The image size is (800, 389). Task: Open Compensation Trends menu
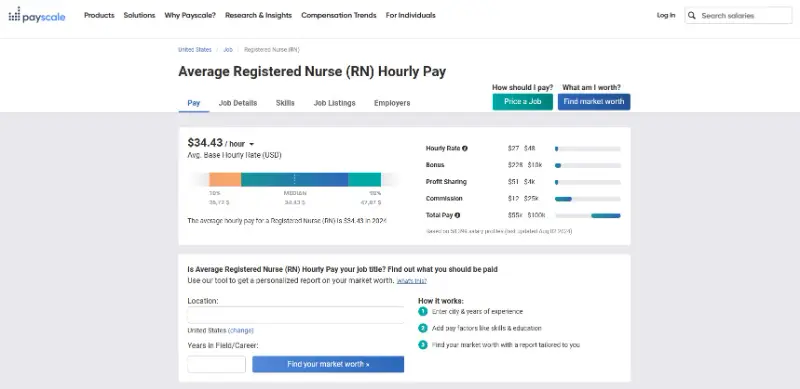[x=339, y=15]
